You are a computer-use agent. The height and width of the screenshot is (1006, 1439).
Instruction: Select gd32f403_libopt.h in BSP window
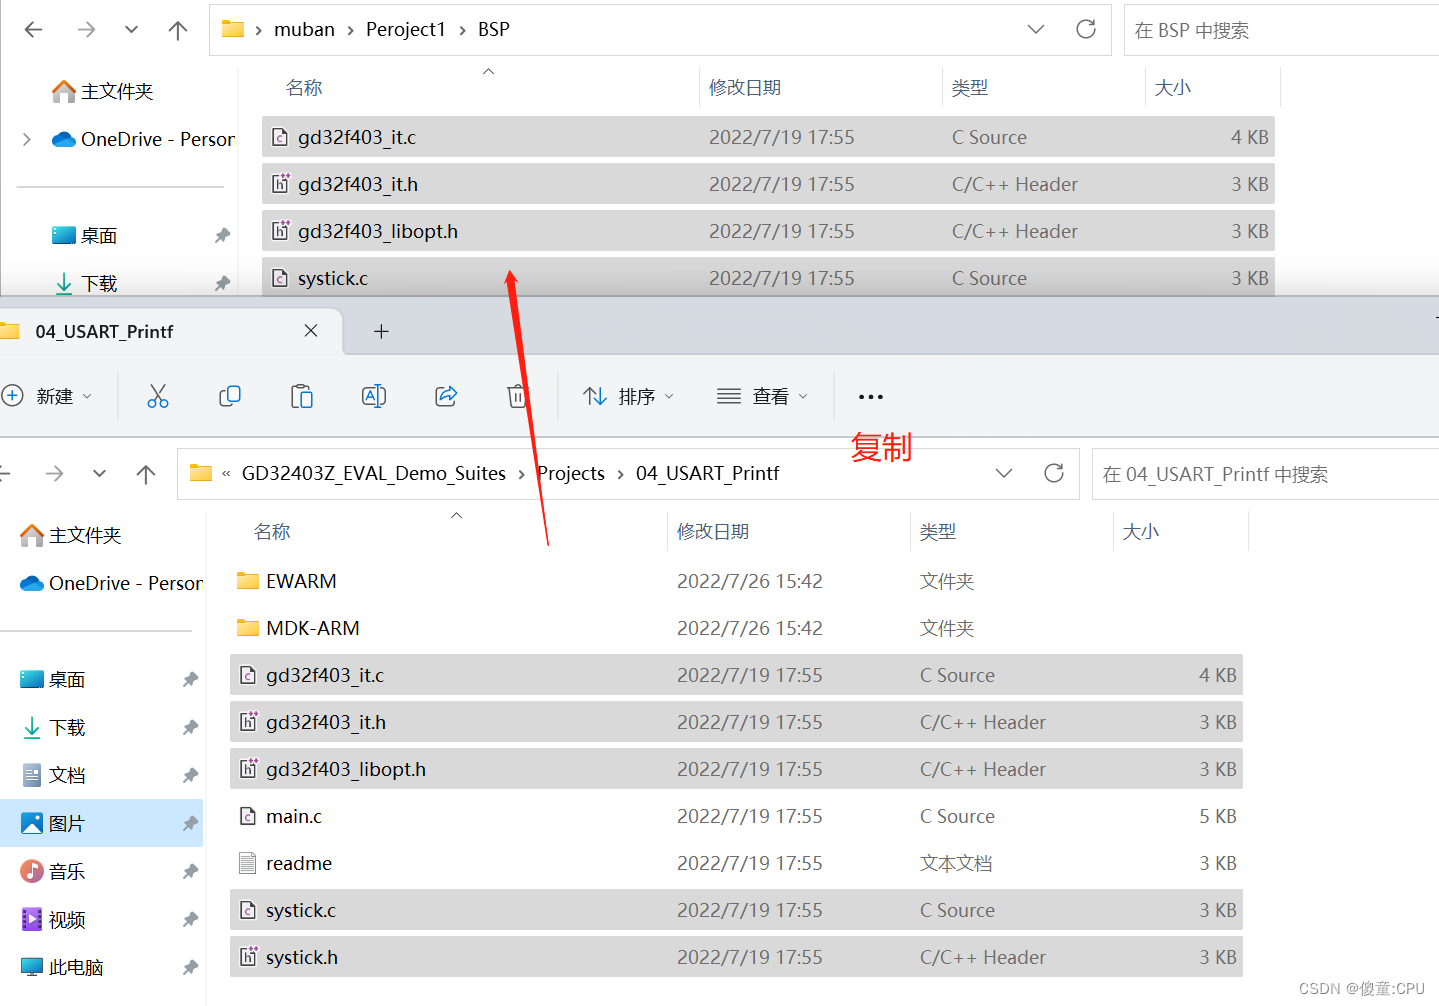coord(768,231)
